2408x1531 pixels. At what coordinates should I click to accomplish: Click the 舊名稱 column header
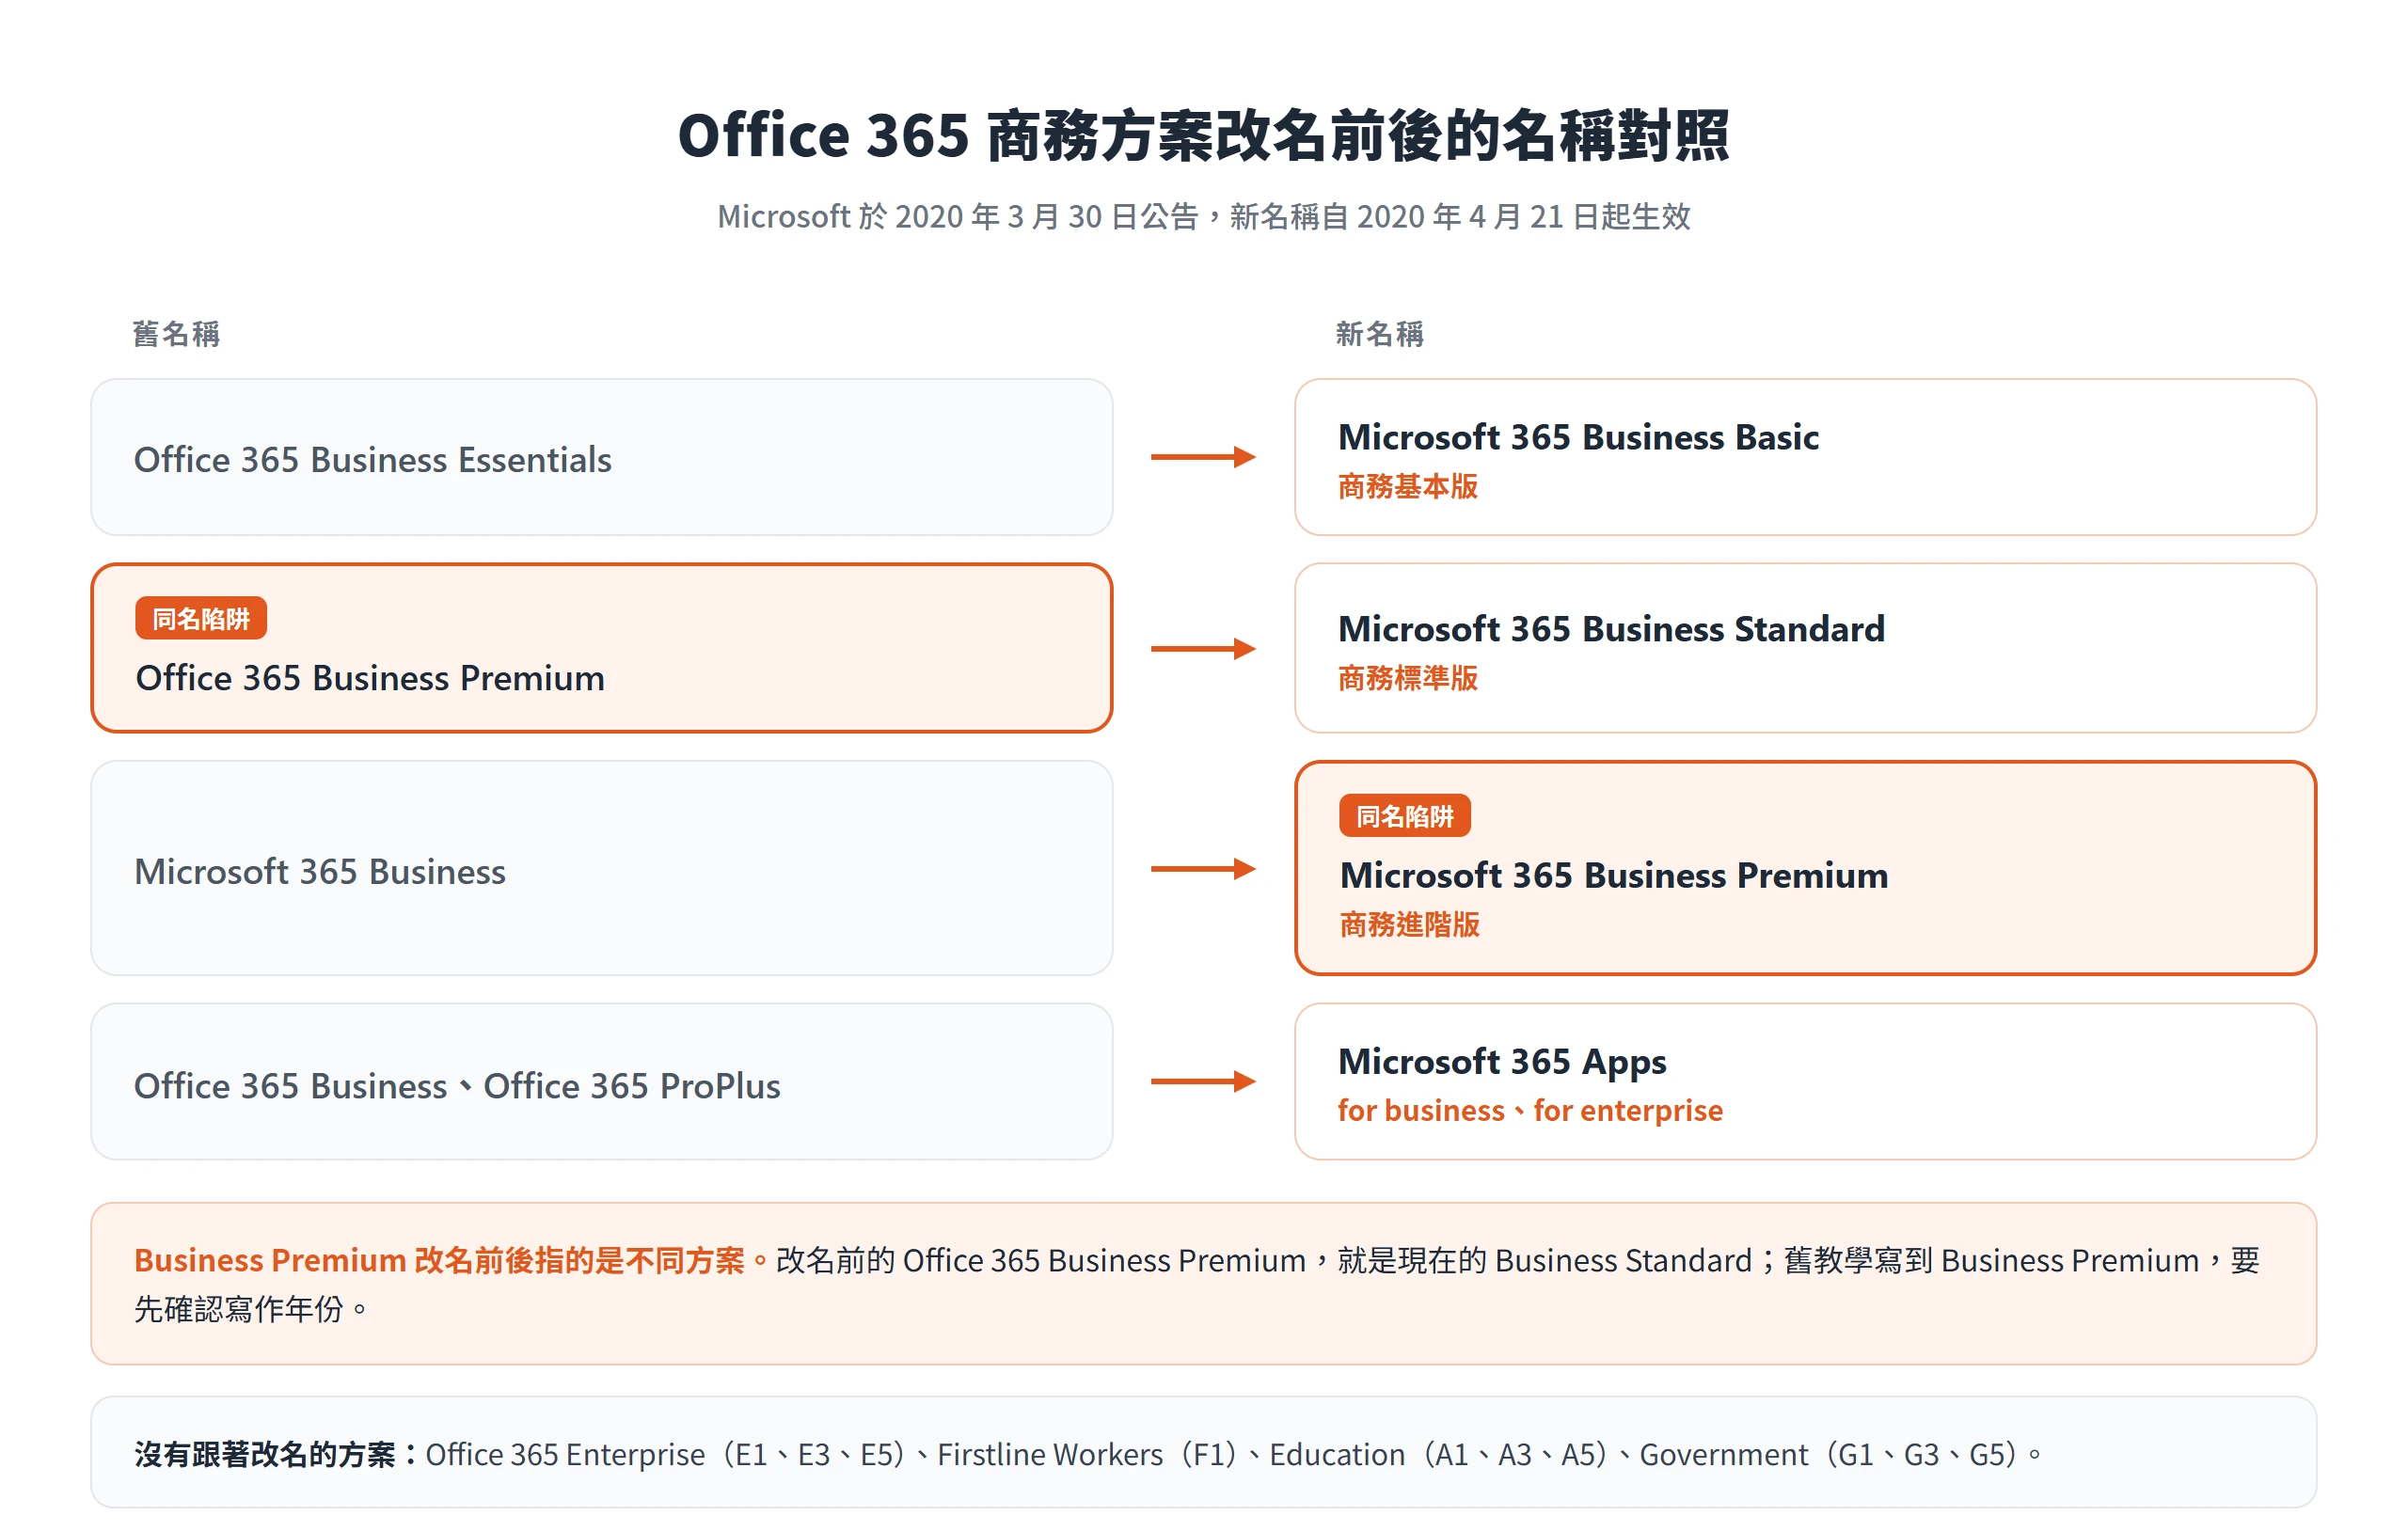[176, 333]
